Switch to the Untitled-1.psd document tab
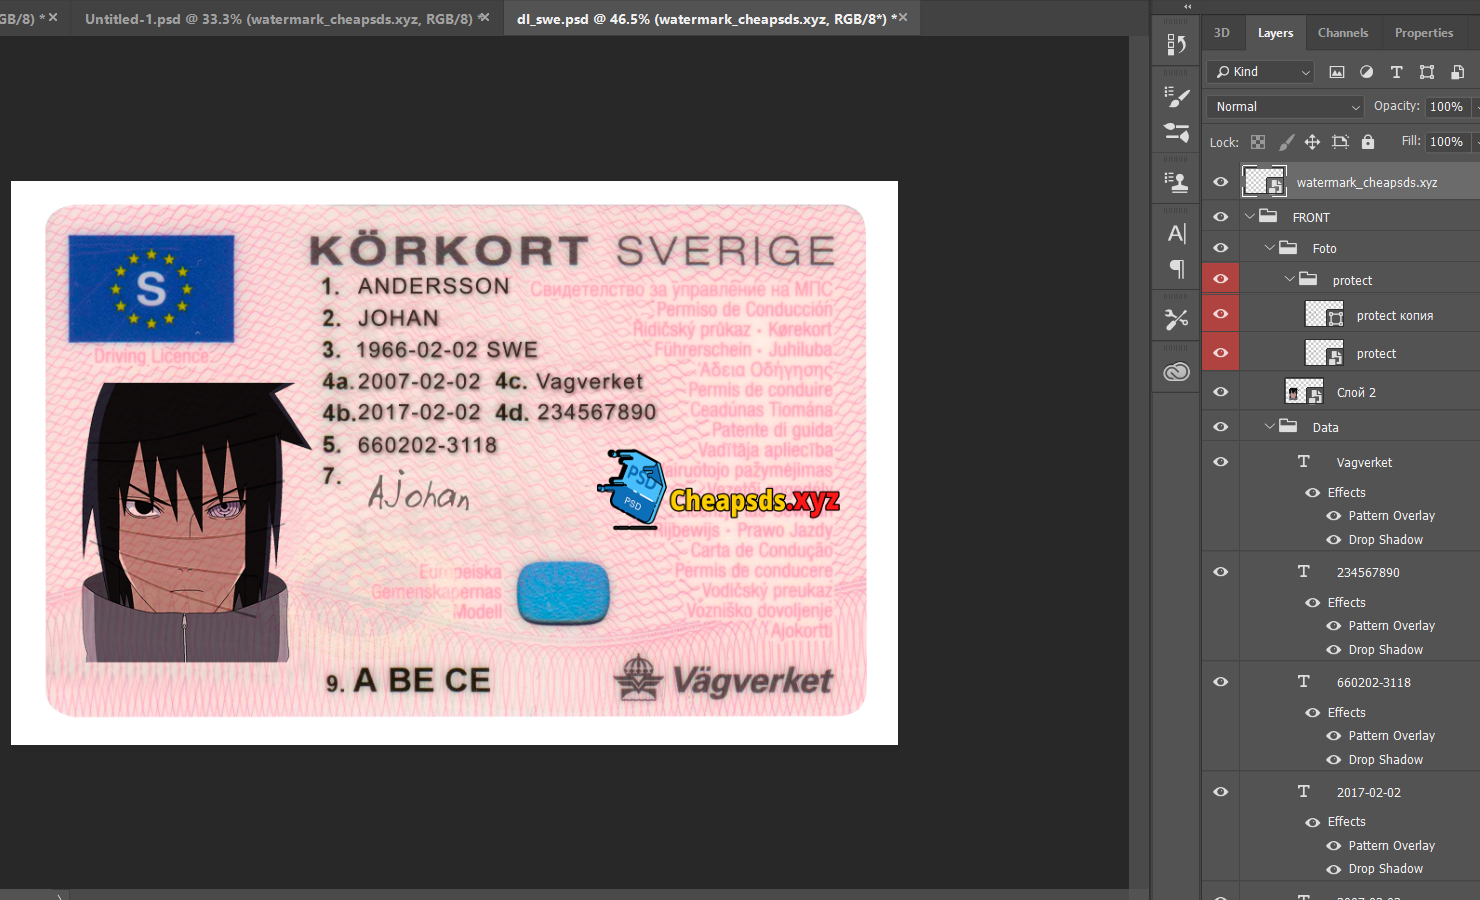The width and height of the screenshot is (1480, 900). point(278,19)
